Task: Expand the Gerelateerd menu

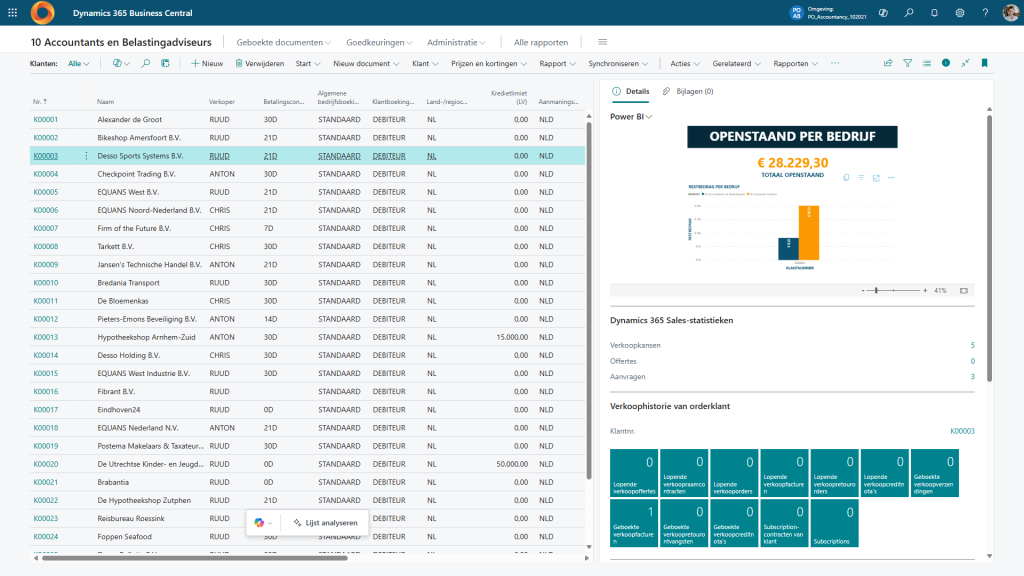Action: coord(736,63)
